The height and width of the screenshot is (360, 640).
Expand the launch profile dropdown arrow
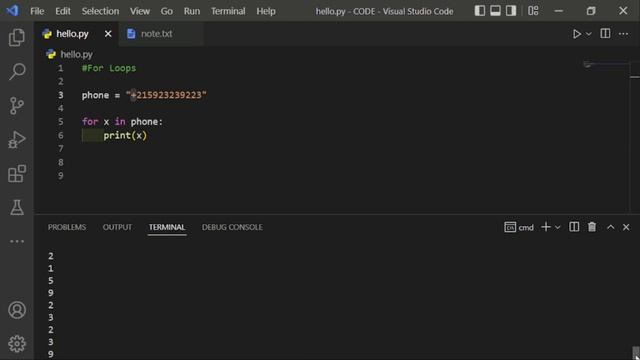(x=558, y=227)
